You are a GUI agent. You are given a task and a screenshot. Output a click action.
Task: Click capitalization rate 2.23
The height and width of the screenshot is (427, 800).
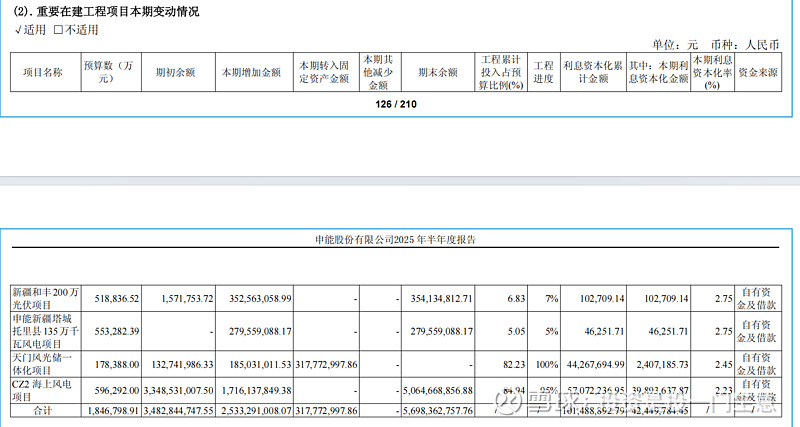[x=723, y=390]
